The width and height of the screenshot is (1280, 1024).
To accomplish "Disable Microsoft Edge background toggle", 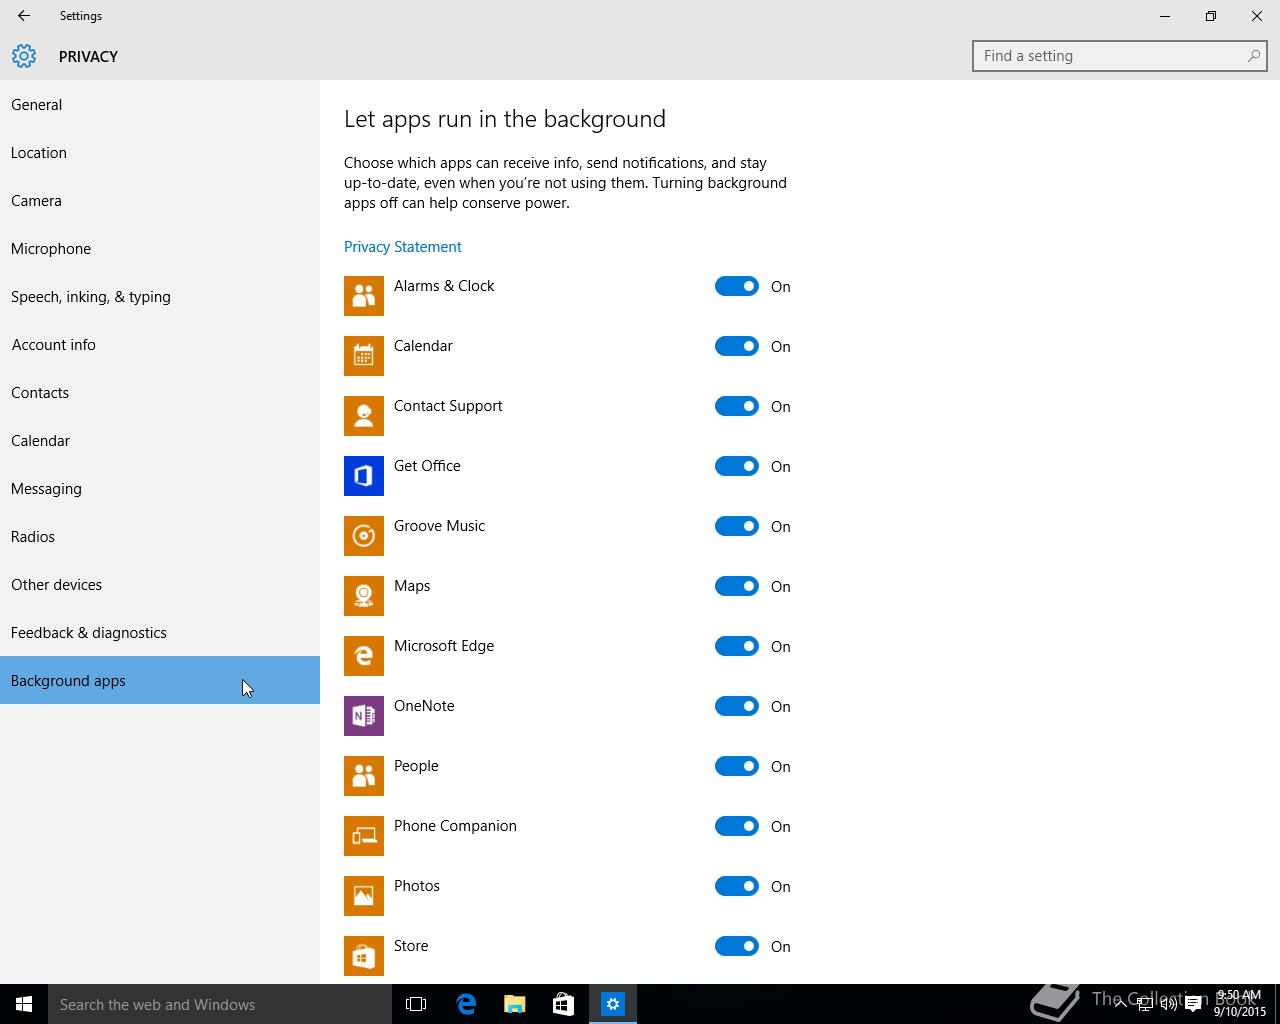I will [x=737, y=646].
